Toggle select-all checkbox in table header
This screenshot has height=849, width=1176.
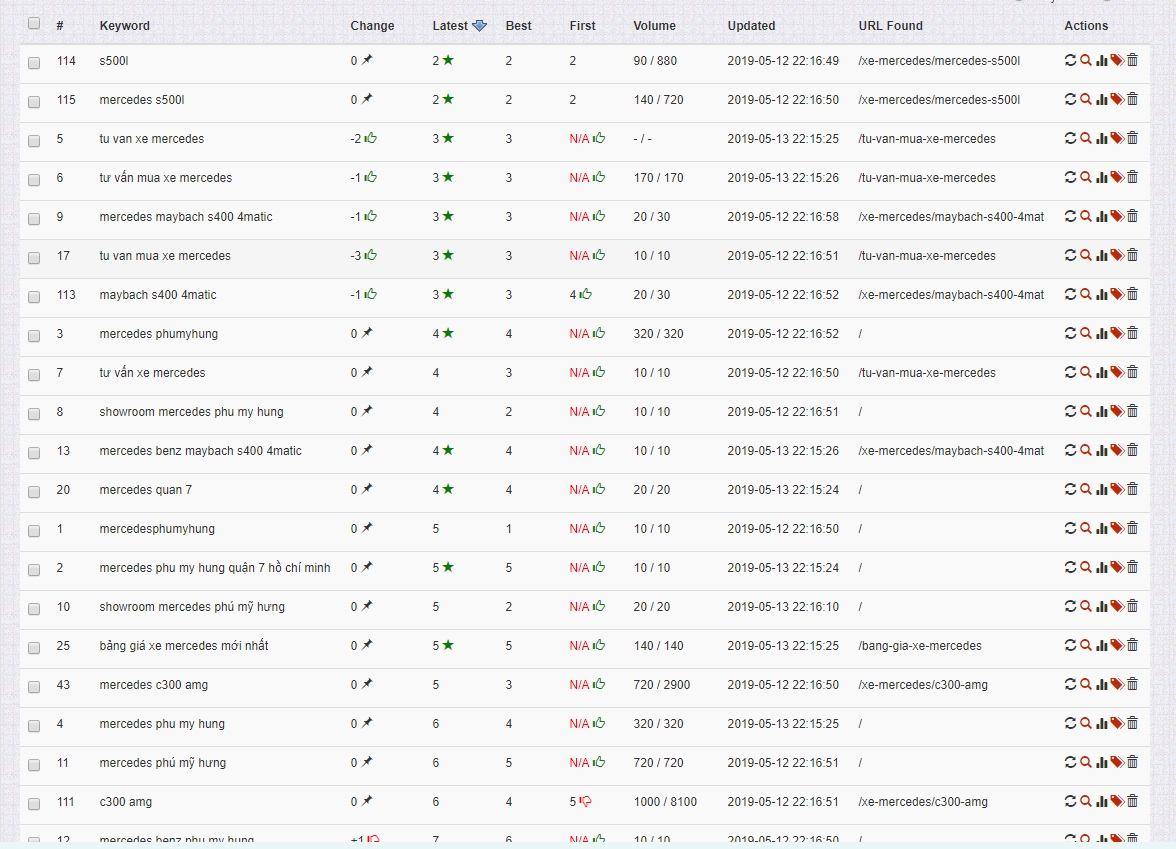[34, 23]
